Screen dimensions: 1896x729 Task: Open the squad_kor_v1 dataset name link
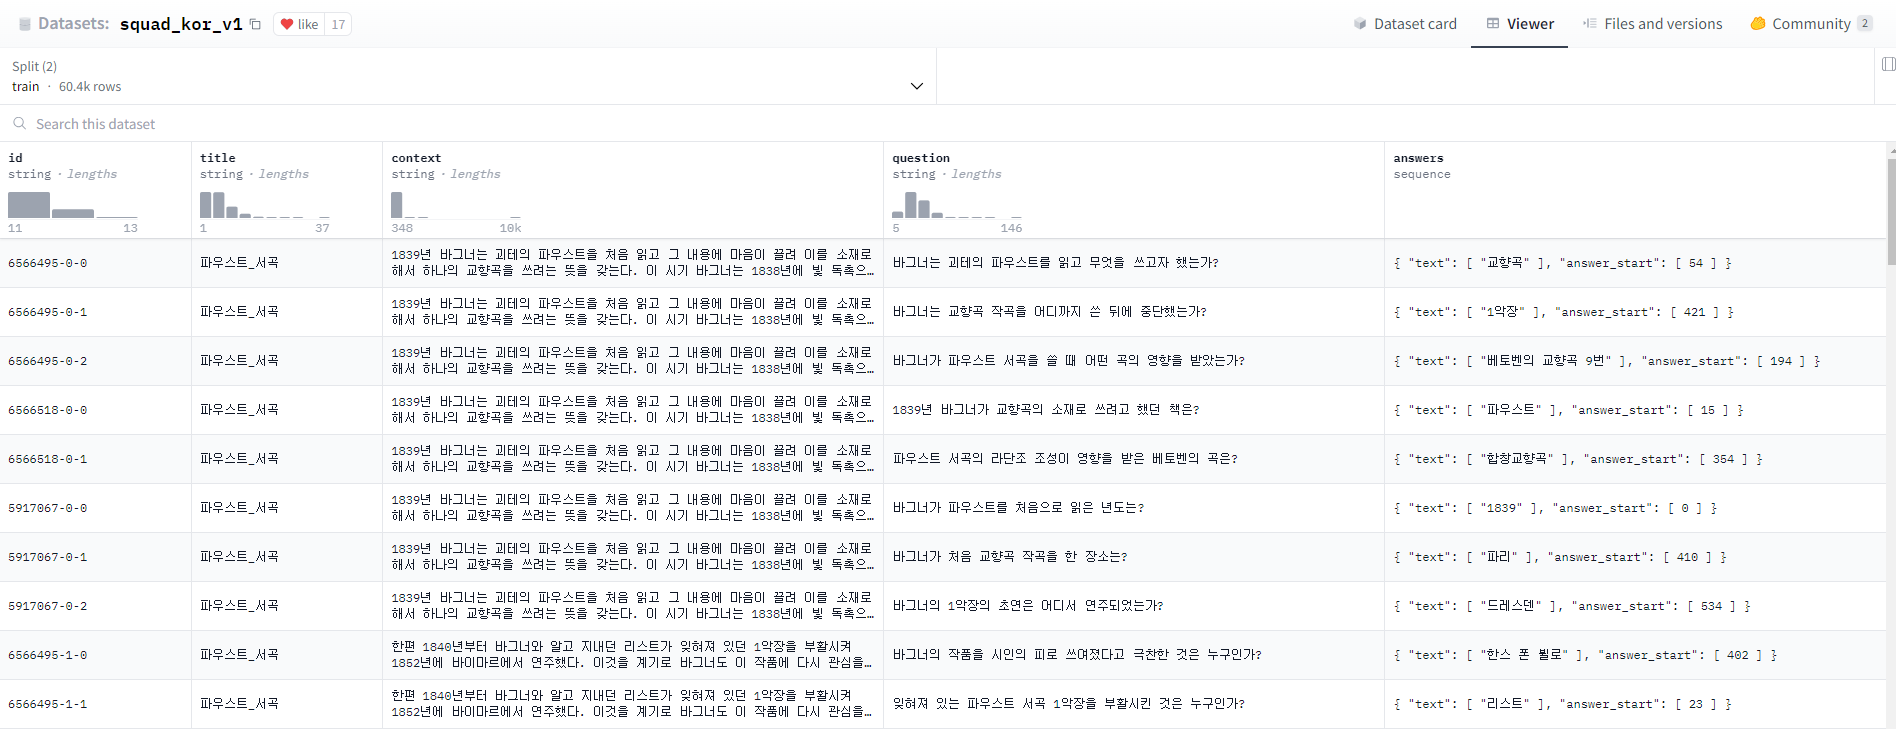coord(181,24)
